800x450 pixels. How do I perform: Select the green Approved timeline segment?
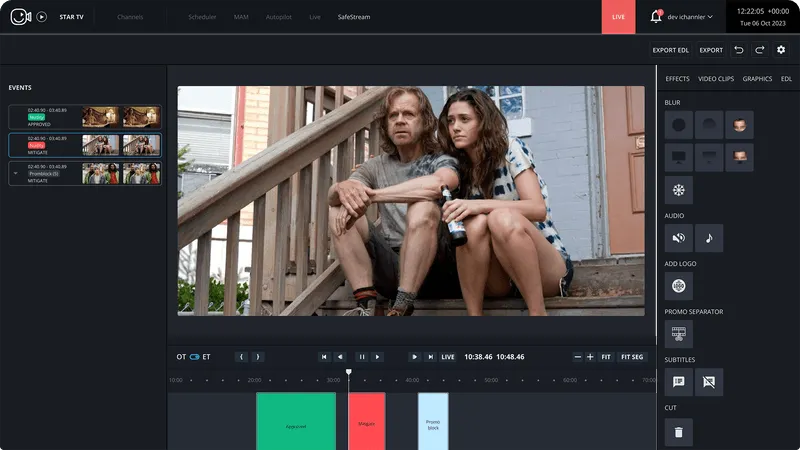[x=296, y=421]
